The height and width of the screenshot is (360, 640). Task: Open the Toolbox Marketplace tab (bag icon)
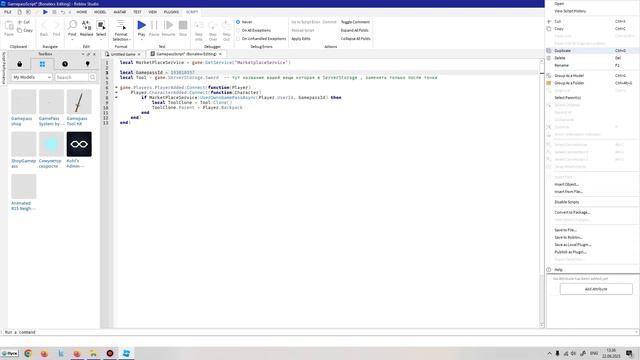(x=20, y=64)
